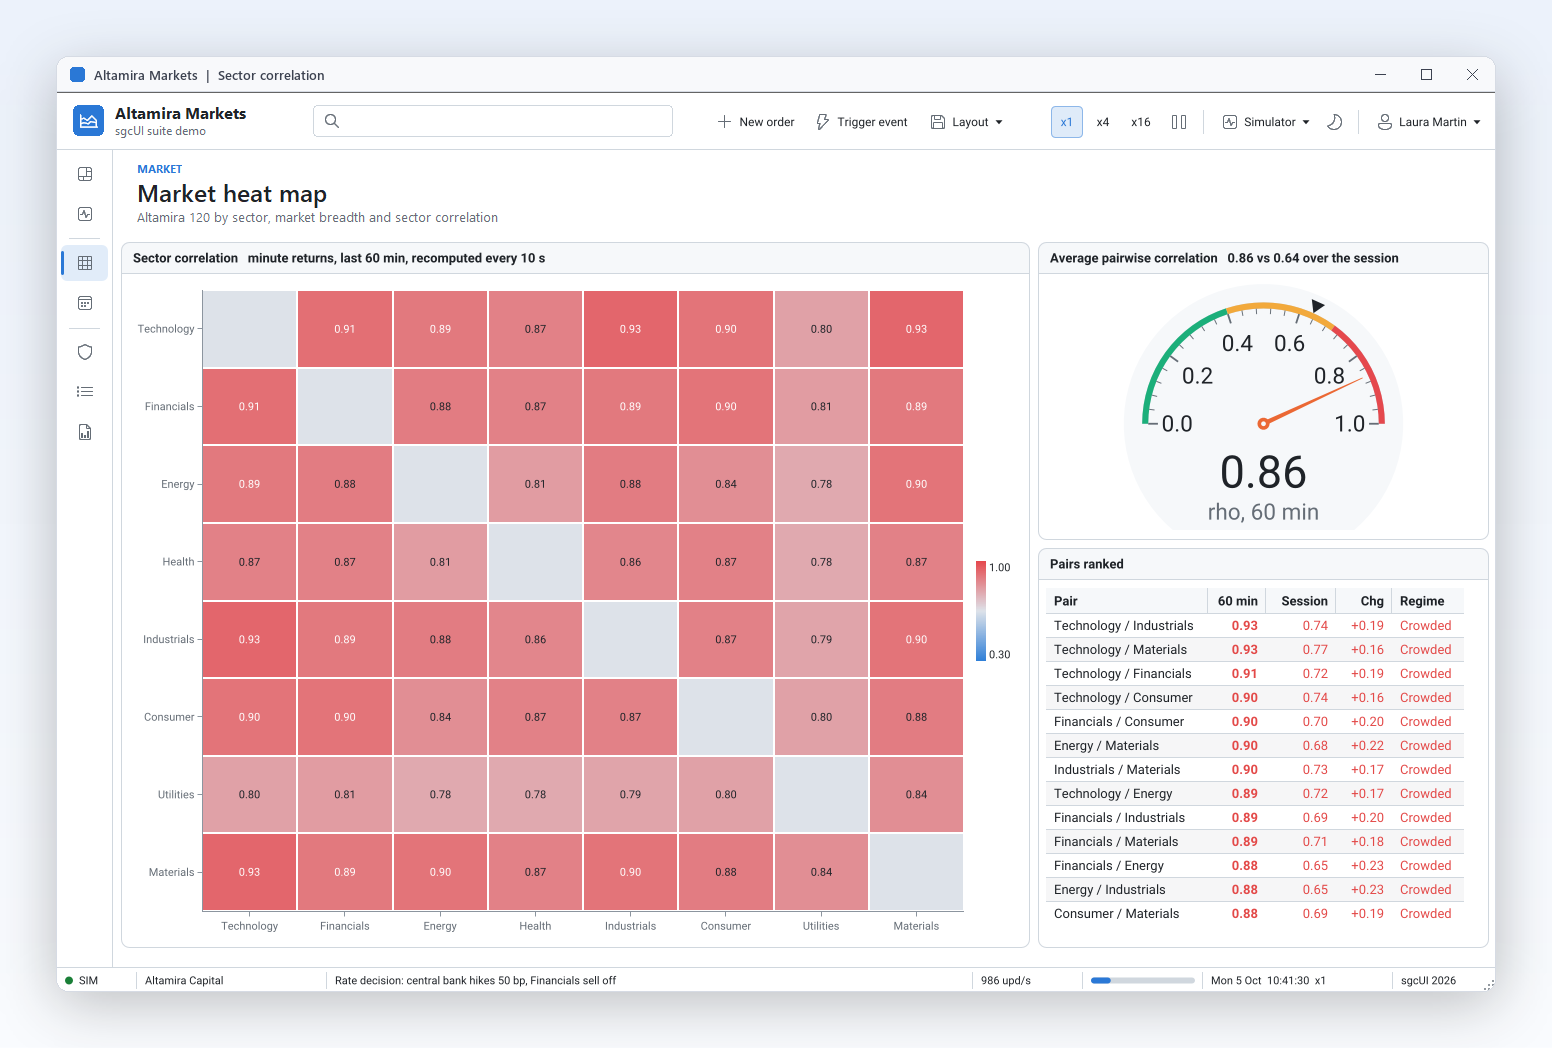Open the list view sidebar icon

tap(85, 392)
